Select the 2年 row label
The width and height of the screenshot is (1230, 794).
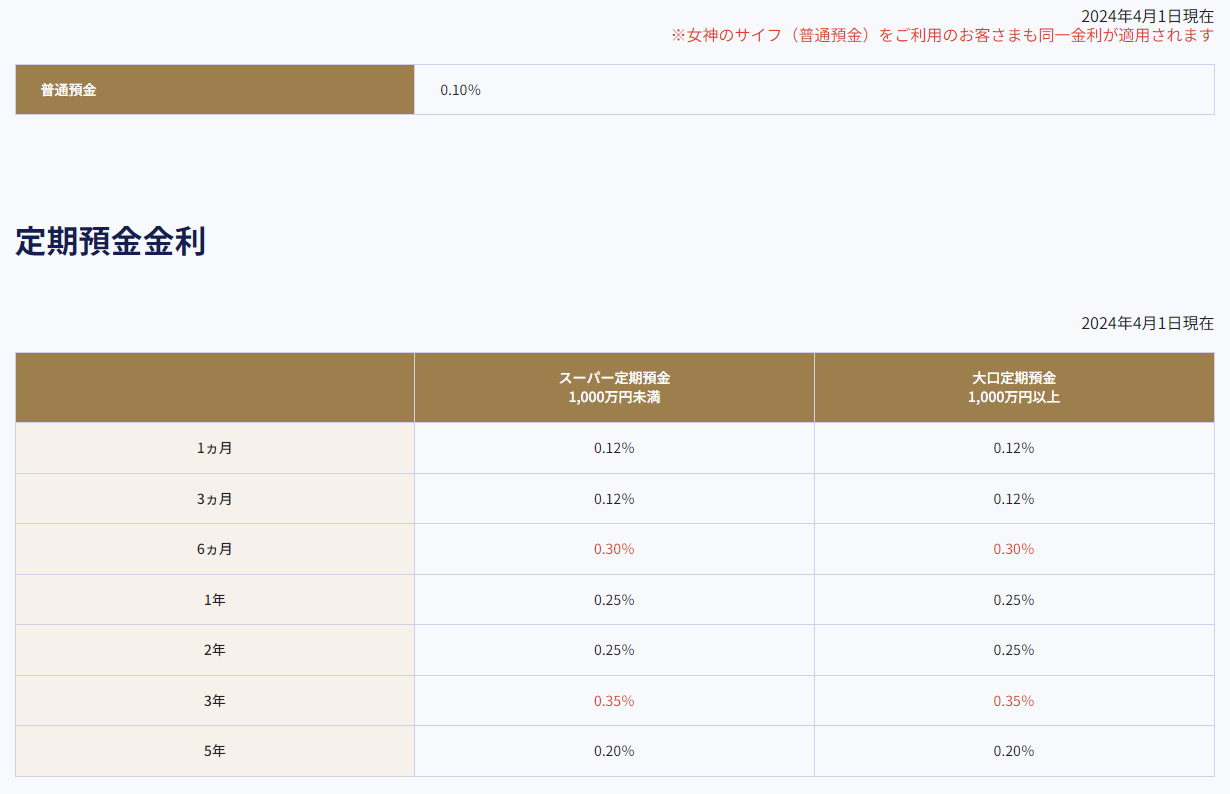click(x=215, y=650)
